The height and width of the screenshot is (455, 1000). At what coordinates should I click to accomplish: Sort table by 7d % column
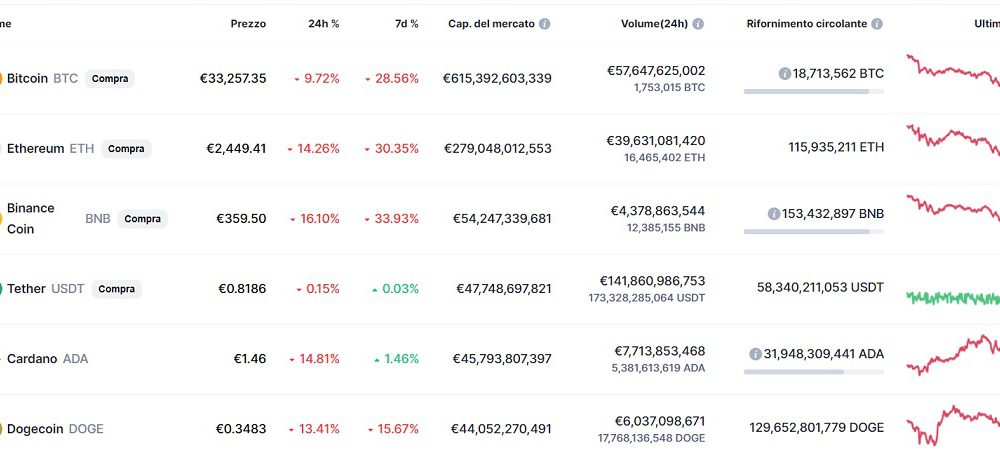(406, 24)
